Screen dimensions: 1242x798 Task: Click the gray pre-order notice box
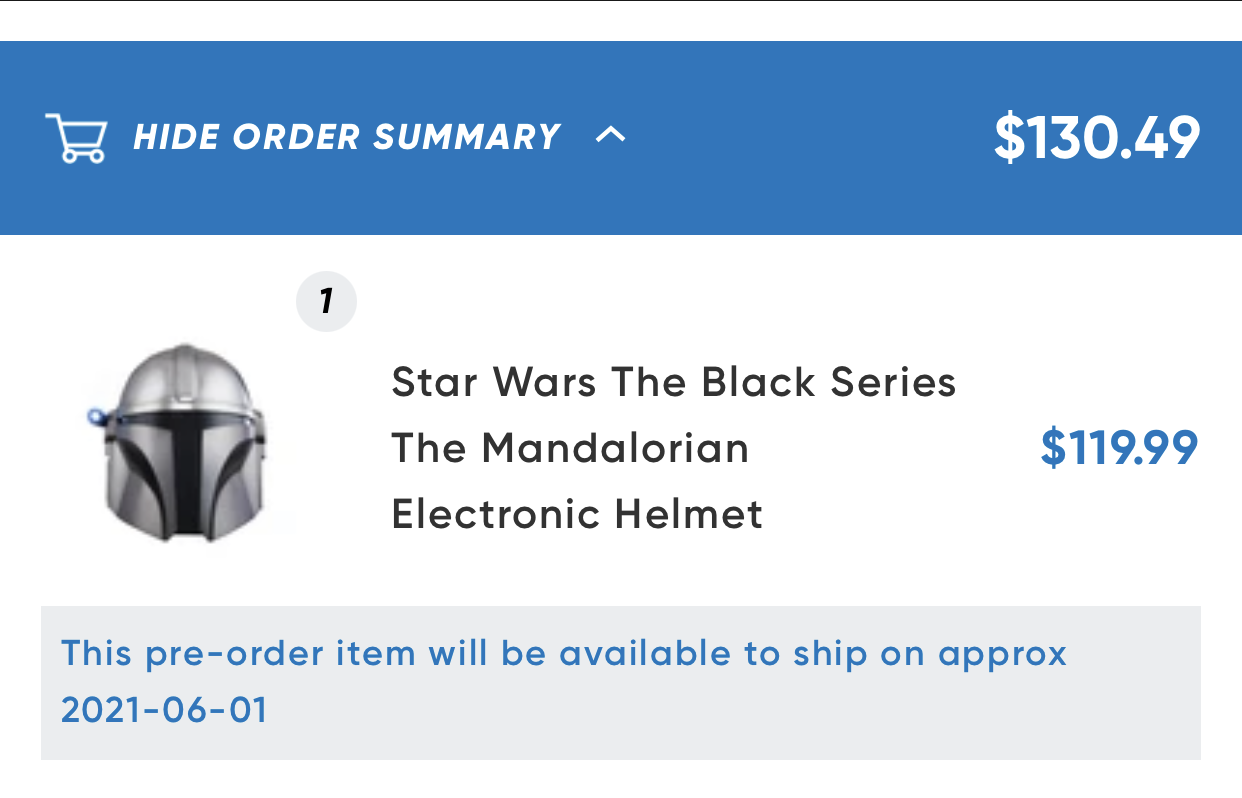[x=621, y=683]
